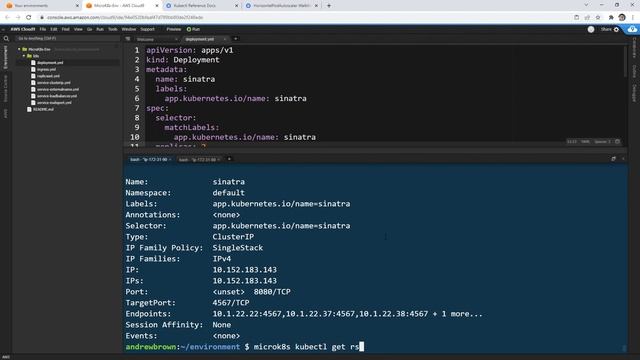Maximize the terminal panel

click(613, 159)
